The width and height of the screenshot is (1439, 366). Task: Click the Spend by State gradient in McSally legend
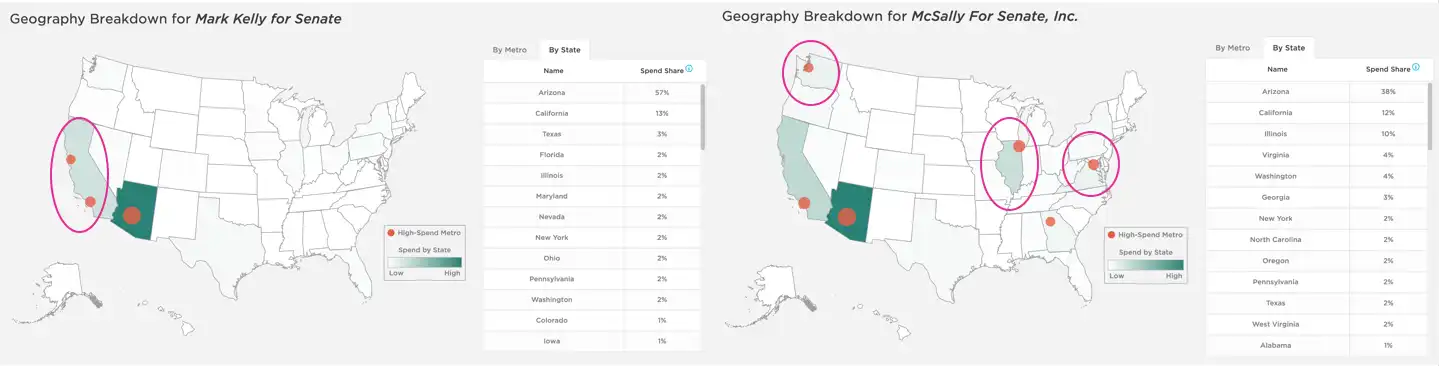click(x=1145, y=265)
